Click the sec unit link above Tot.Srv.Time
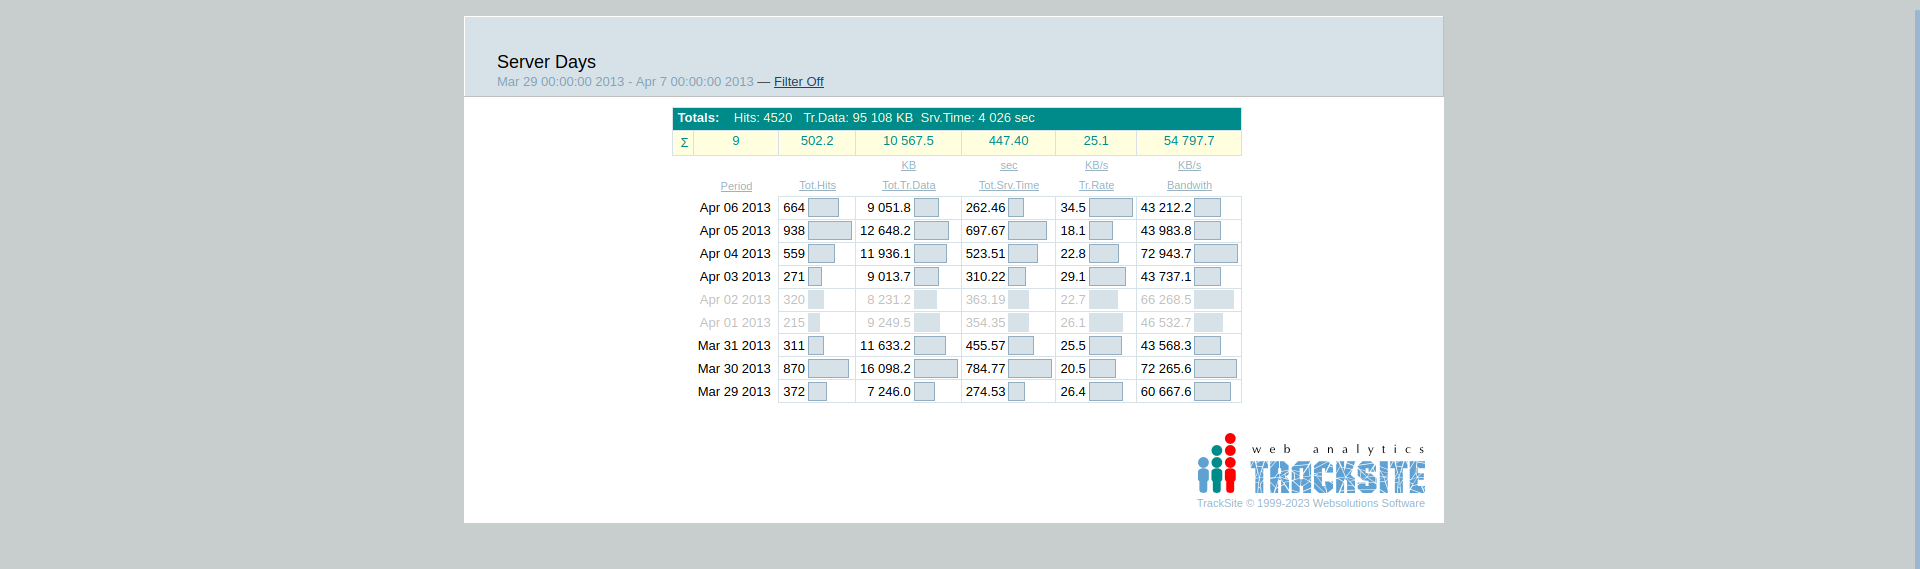The width and height of the screenshot is (1920, 569). (1008, 165)
